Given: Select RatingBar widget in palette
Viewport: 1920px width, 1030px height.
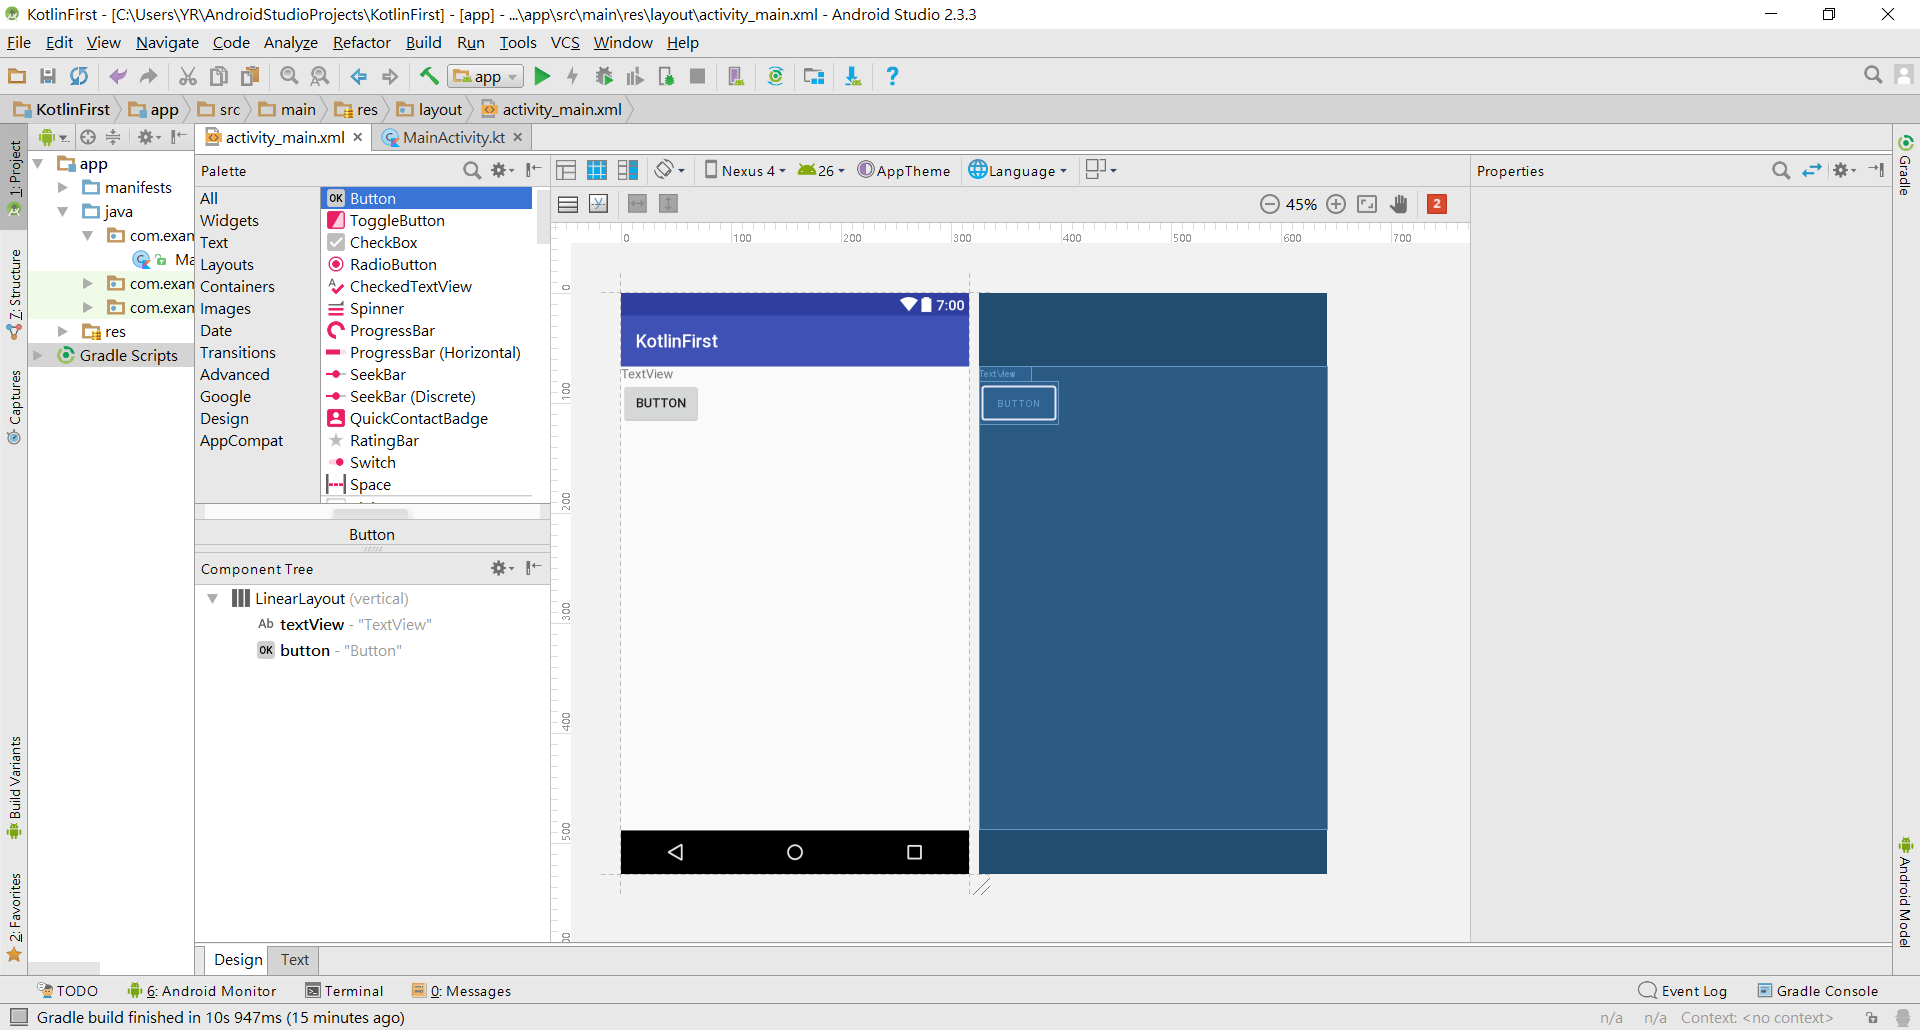Looking at the screenshot, I should point(384,440).
